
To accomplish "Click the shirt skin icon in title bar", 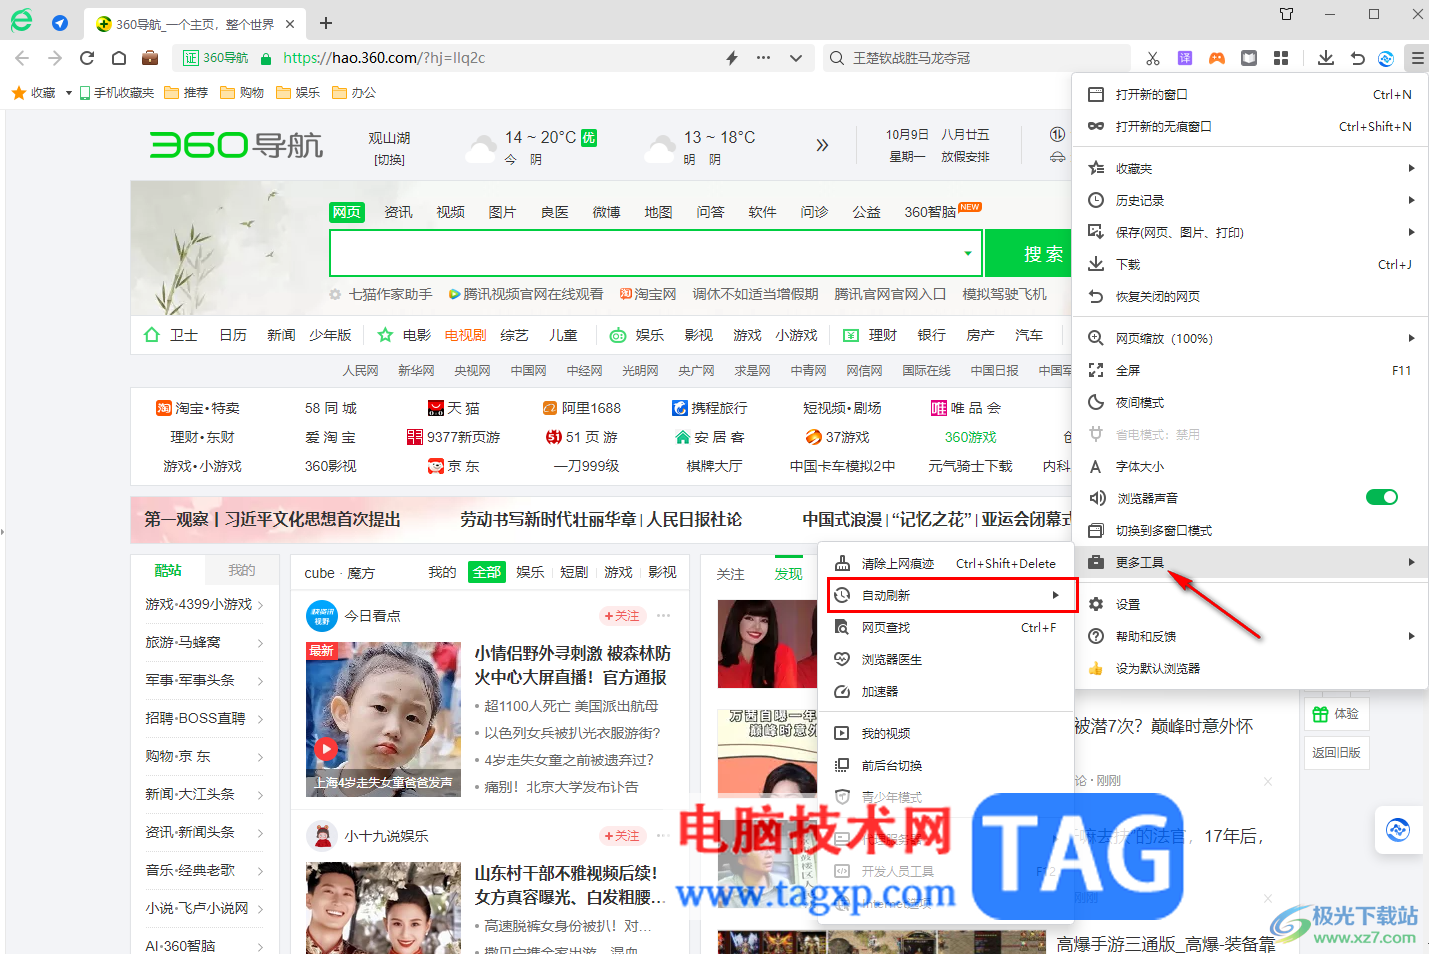I will (x=1287, y=14).
